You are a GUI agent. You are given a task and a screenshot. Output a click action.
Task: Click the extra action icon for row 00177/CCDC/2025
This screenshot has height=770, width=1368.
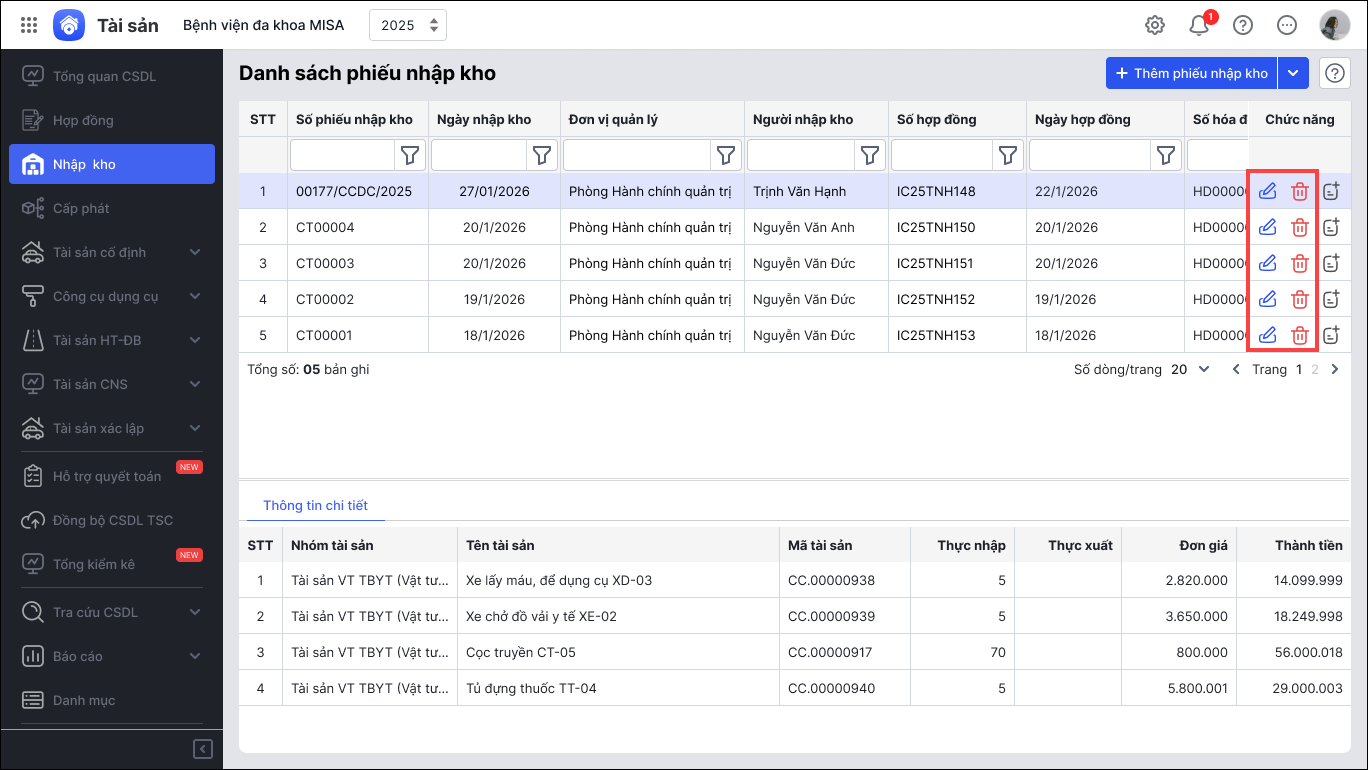(1331, 191)
